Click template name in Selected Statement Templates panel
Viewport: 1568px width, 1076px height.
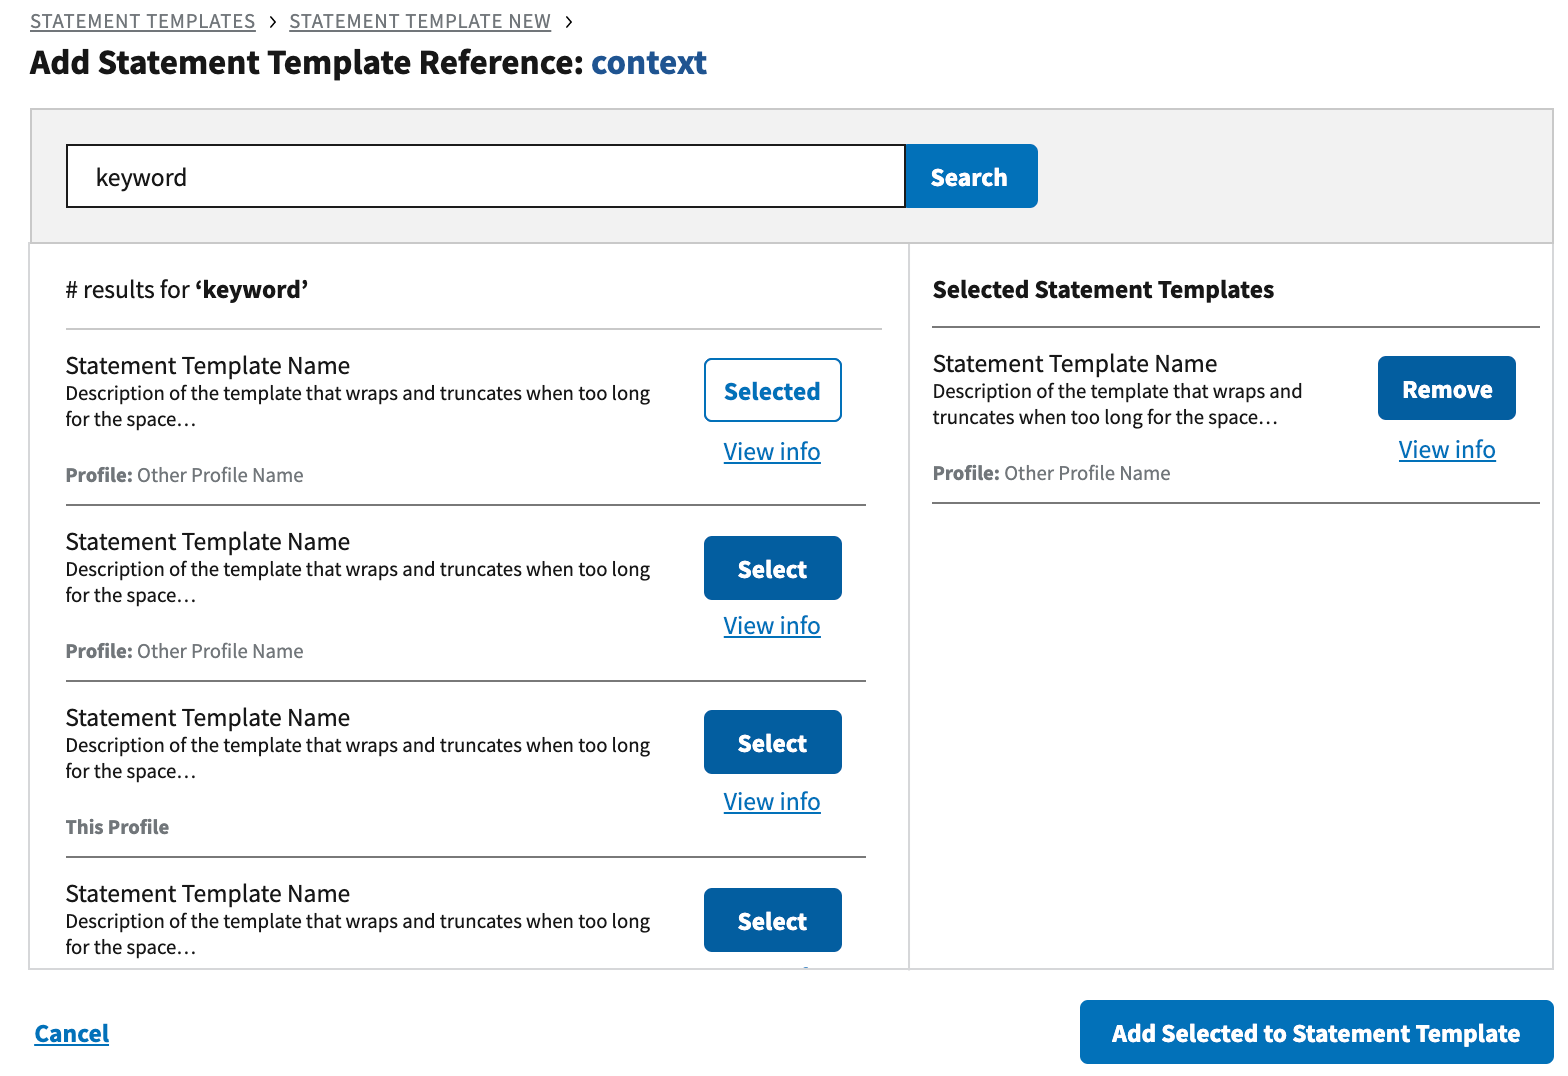coord(1075,364)
